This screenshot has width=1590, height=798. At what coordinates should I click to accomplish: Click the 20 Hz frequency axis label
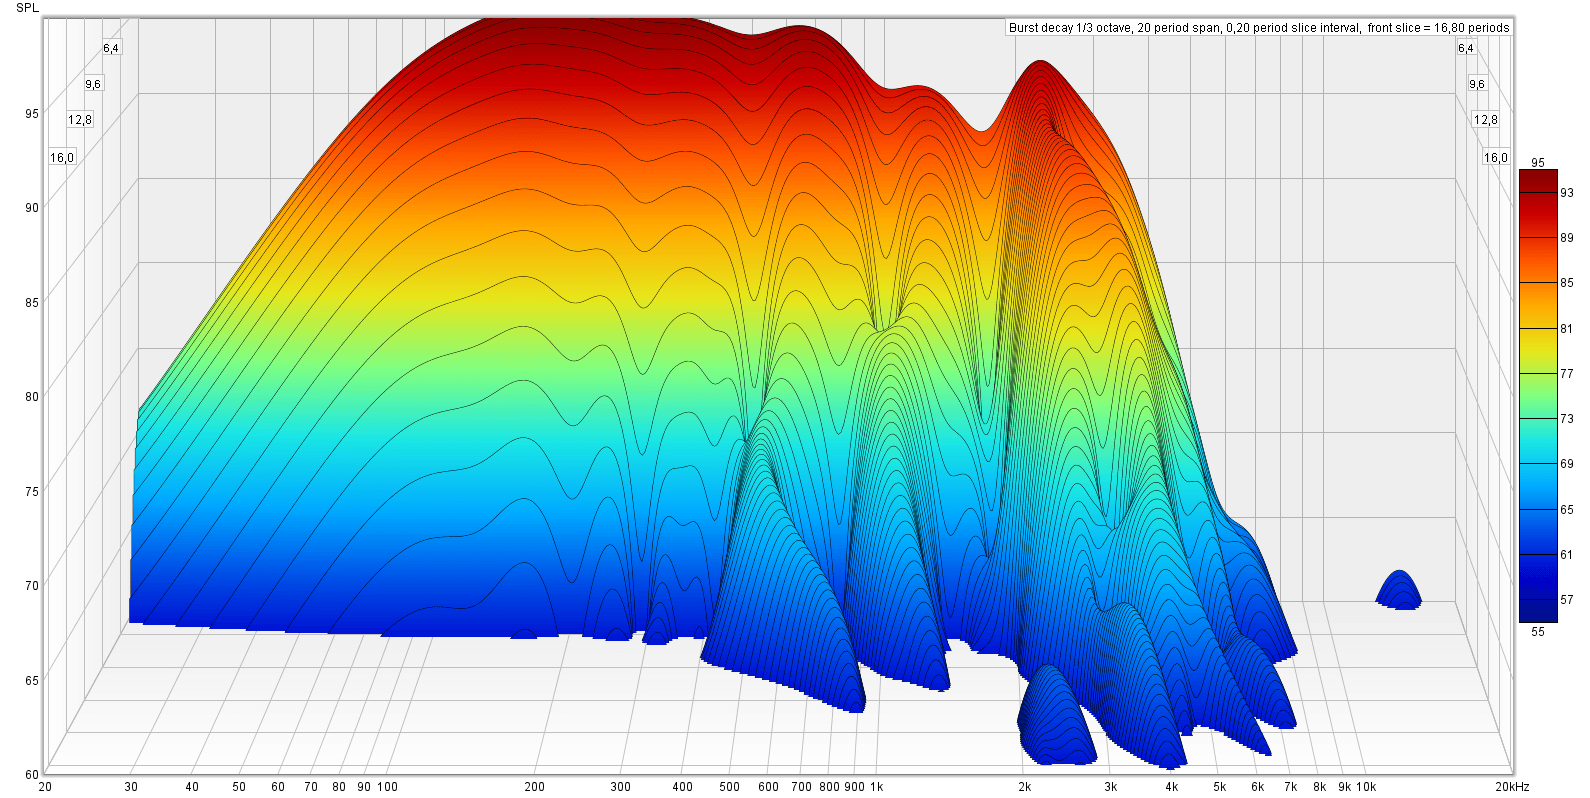tap(45, 787)
